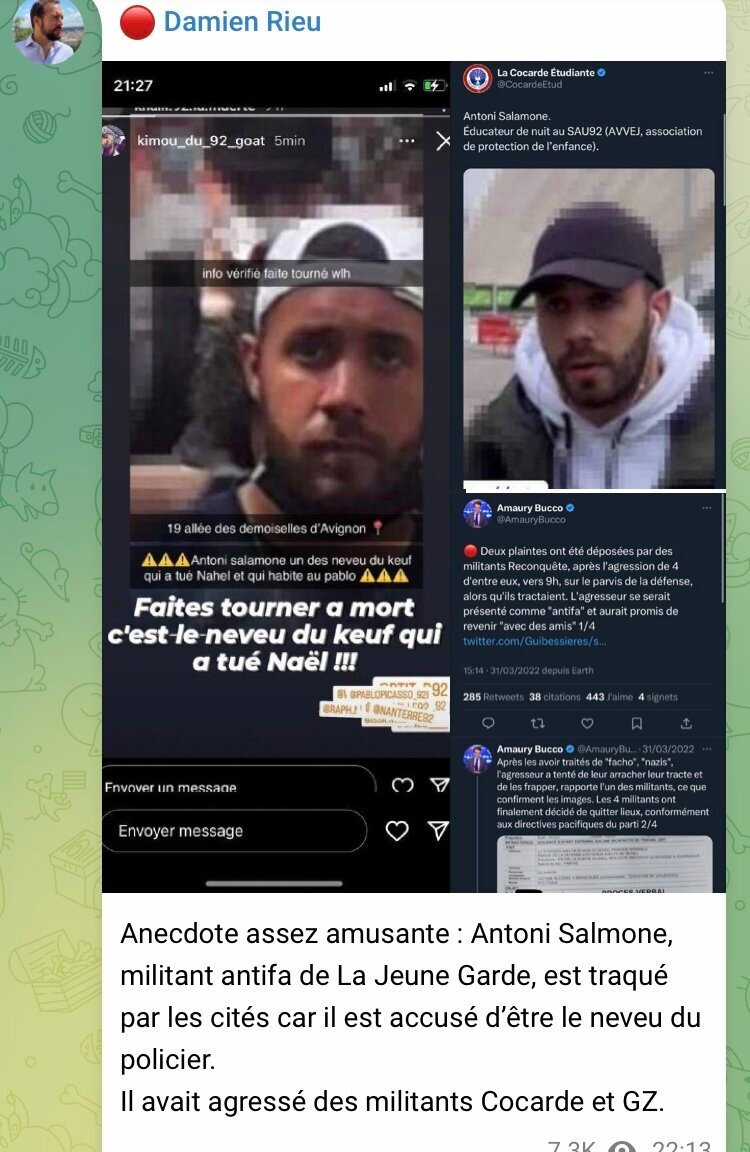
Task: Like the story with the heart icon
Action: (x=397, y=831)
